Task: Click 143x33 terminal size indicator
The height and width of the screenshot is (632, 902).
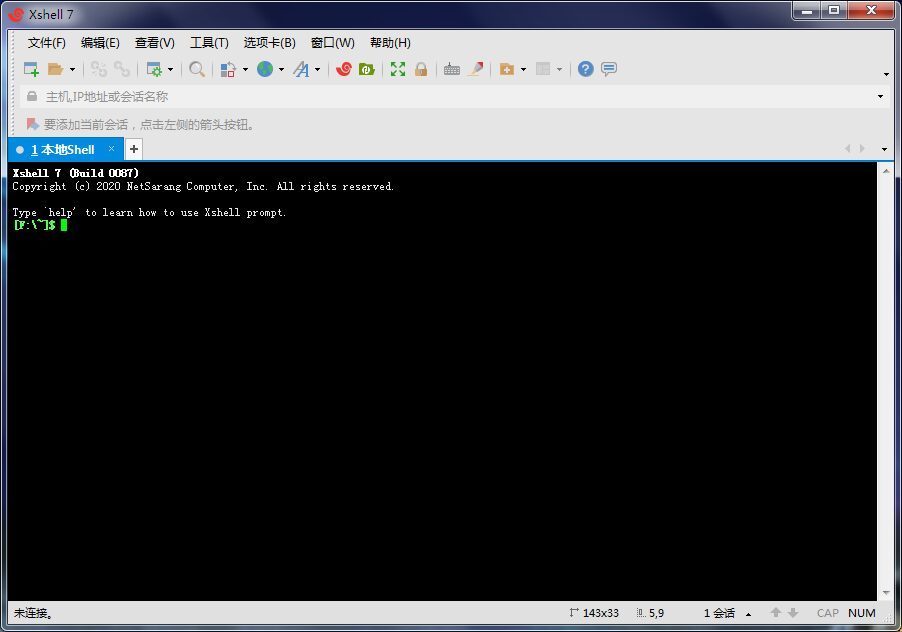Action: [x=594, y=613]
